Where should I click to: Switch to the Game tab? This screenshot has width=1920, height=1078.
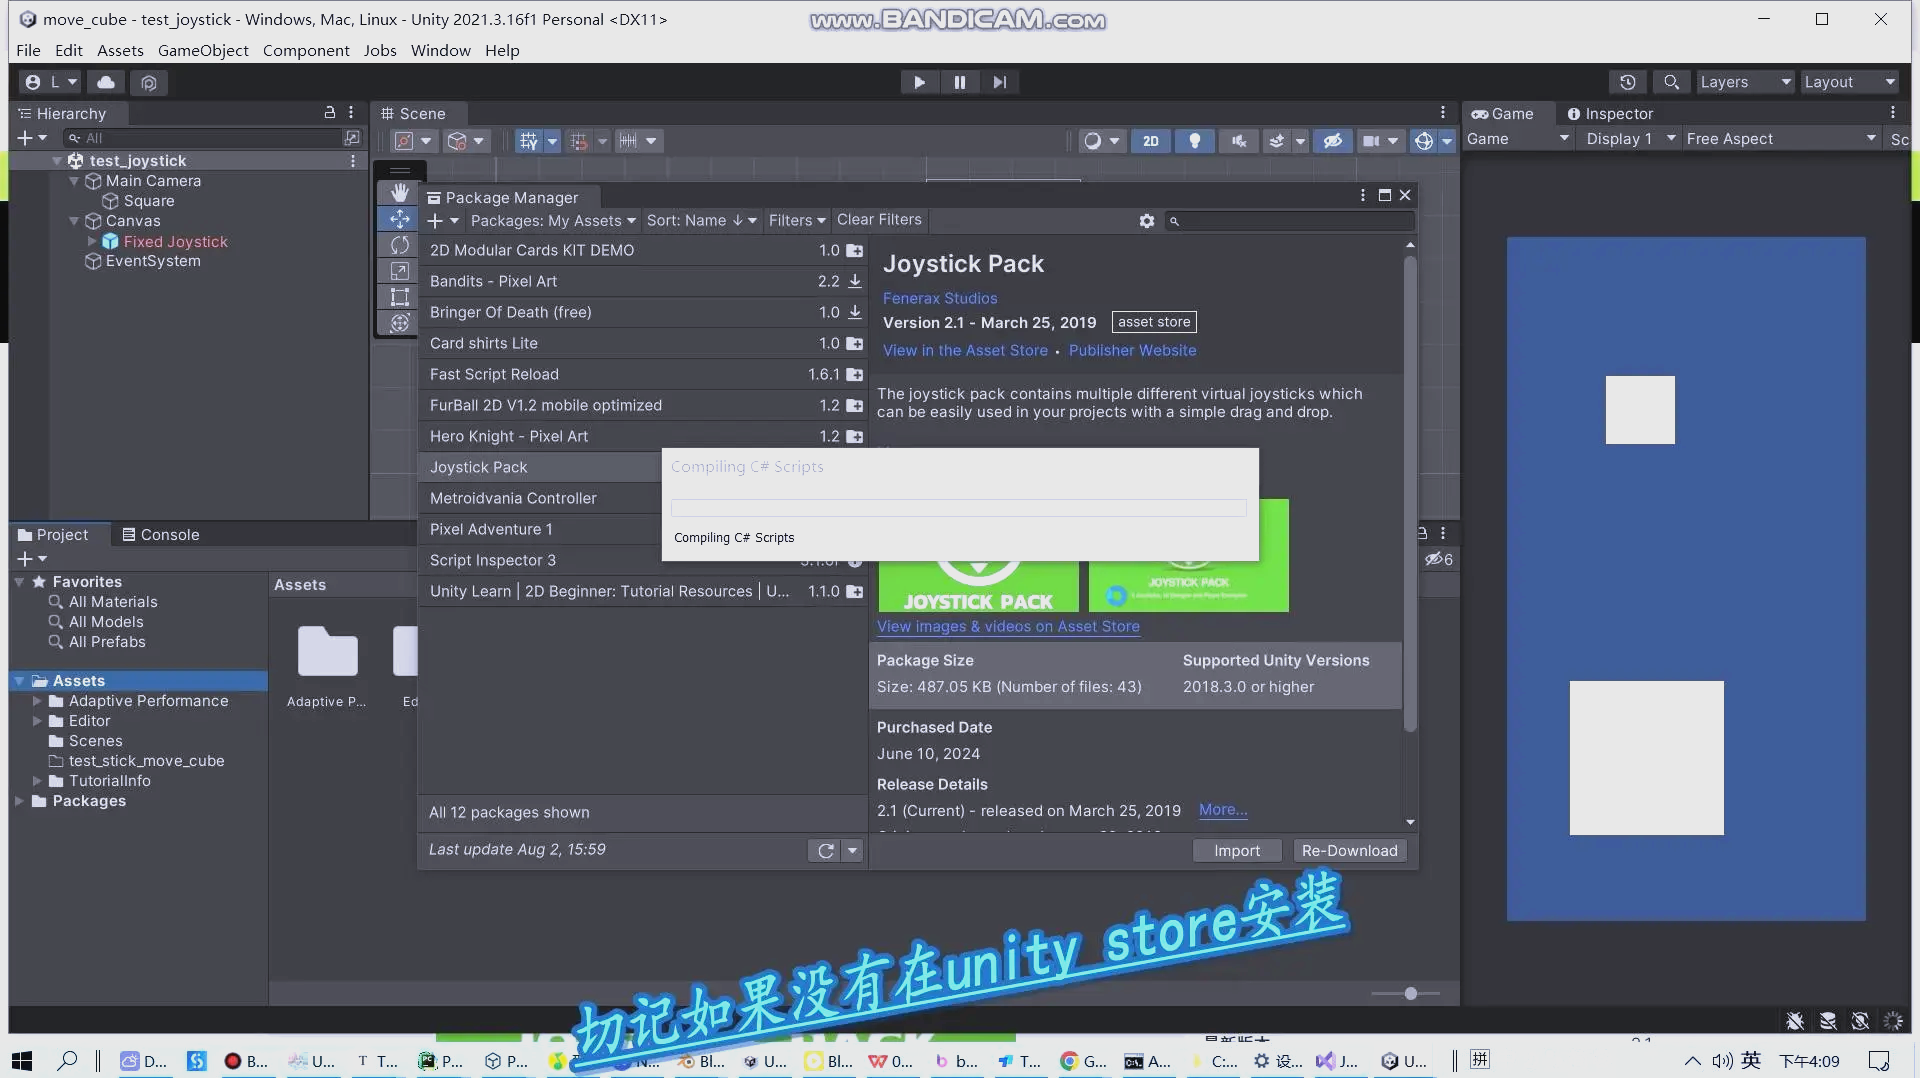click(1502, 113)
